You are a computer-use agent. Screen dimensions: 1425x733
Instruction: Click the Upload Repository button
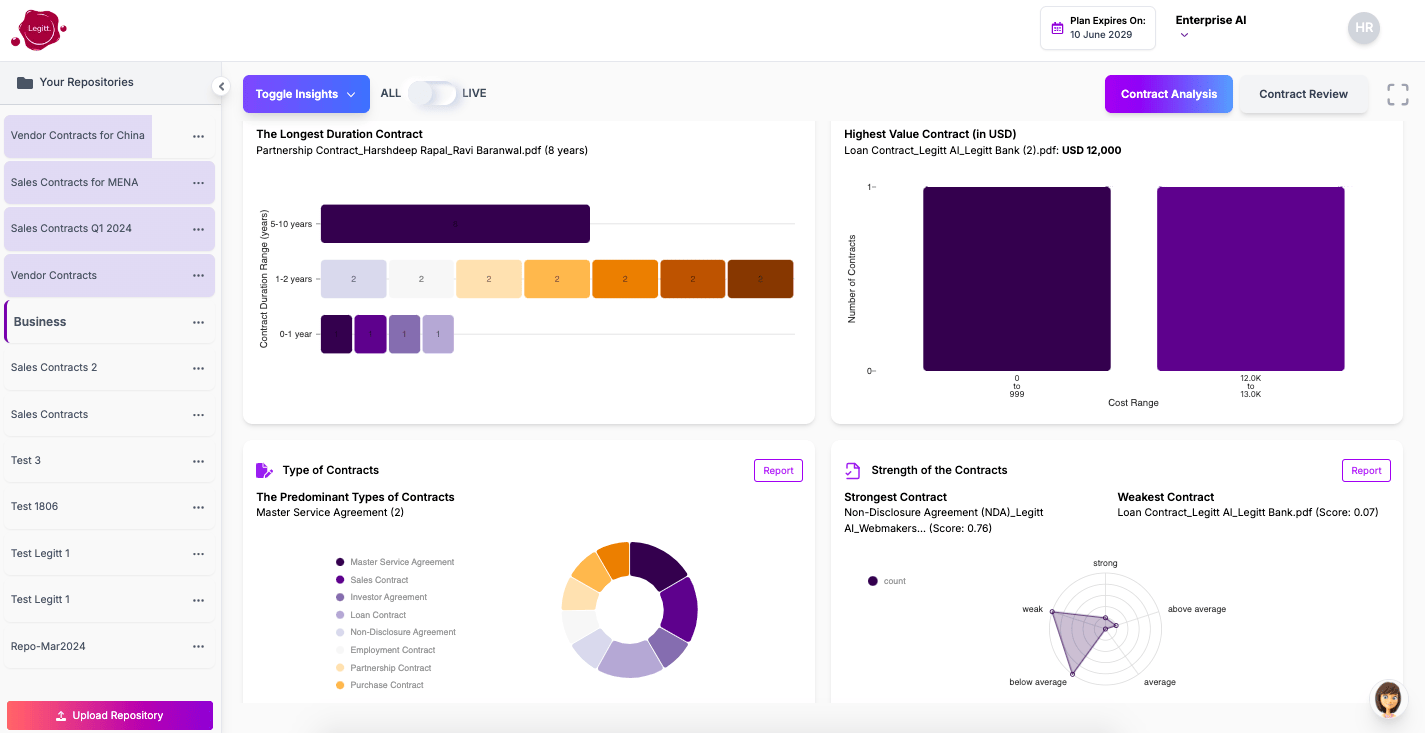[x=110, y=715]
